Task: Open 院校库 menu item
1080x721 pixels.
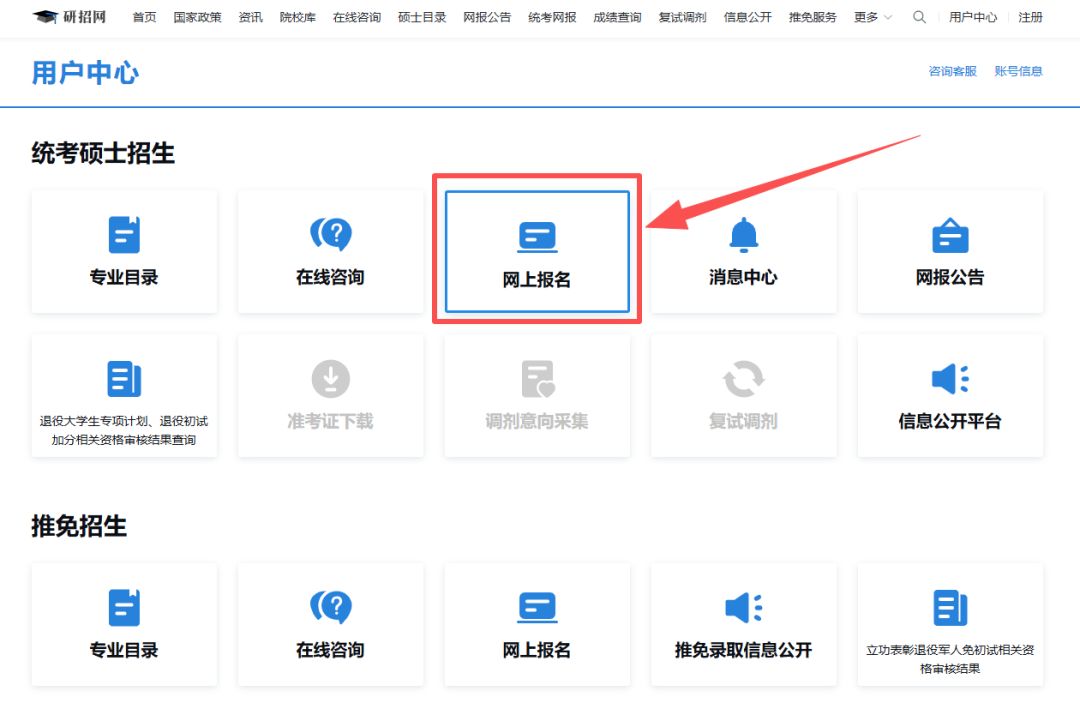Action: click(298, 17)
